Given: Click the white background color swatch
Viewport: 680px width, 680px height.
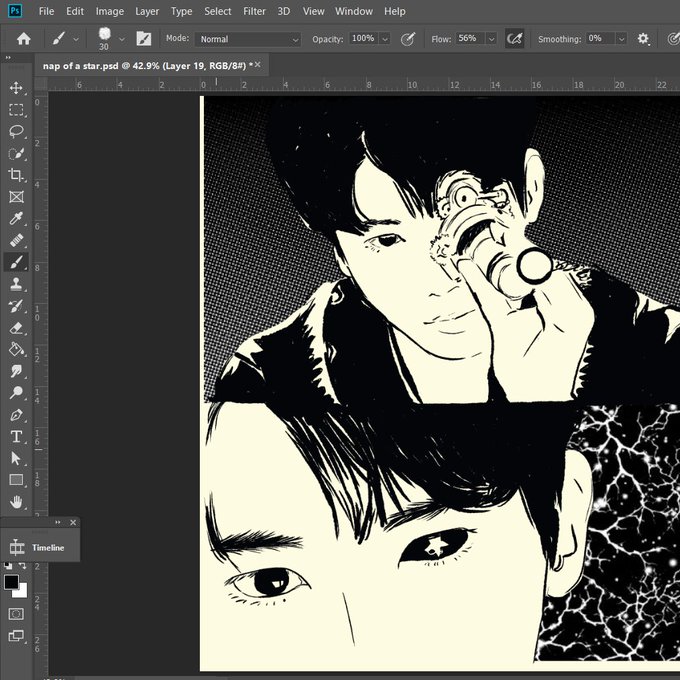Looking at the screenshot, I should click(x=22, y=592).
